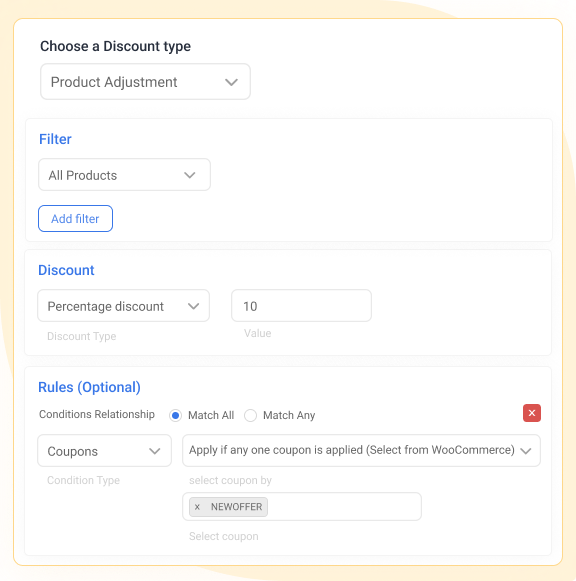Click the Coupons chevron arrow
This screenshot has height=581, width=576.
tap(154, 451)
